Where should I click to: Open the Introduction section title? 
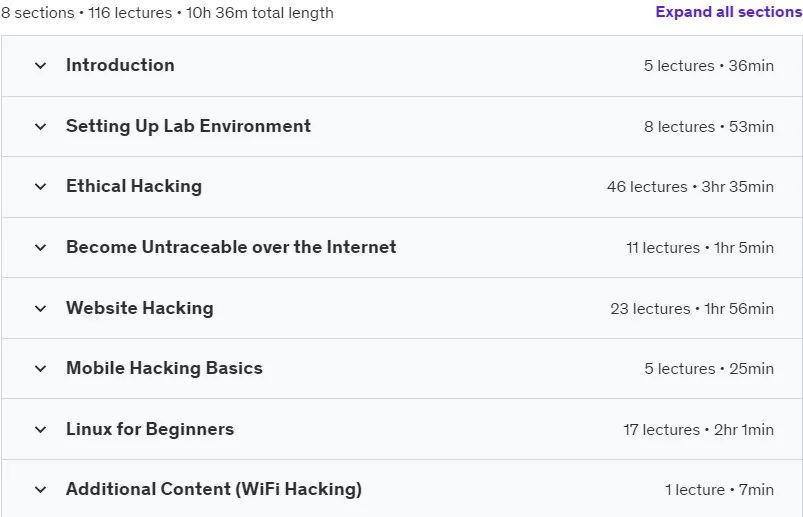pyautogui.click(x=120, y=65)
